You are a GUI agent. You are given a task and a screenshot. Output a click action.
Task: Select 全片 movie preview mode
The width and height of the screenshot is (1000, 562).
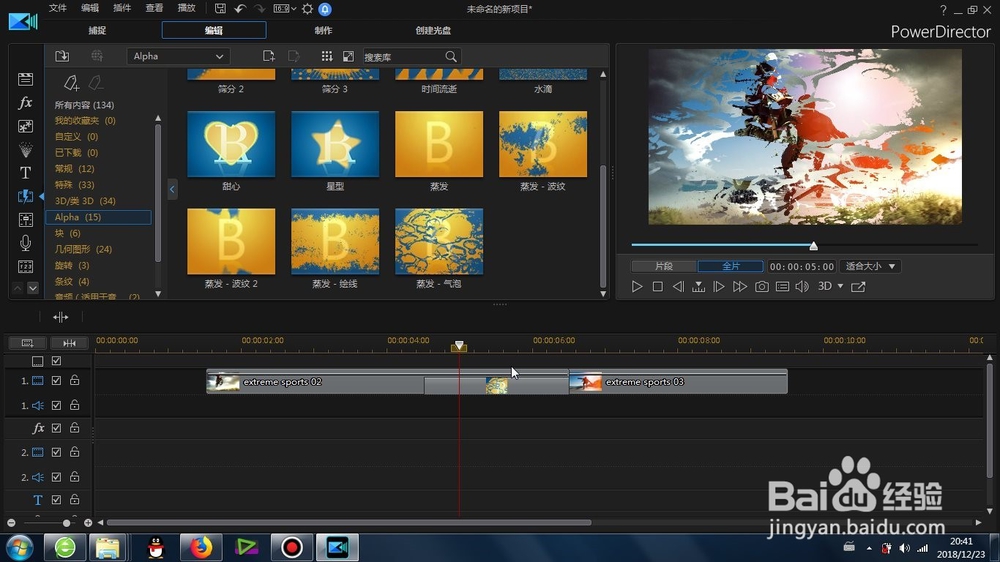pyautogui.click(x=731, y=266)
